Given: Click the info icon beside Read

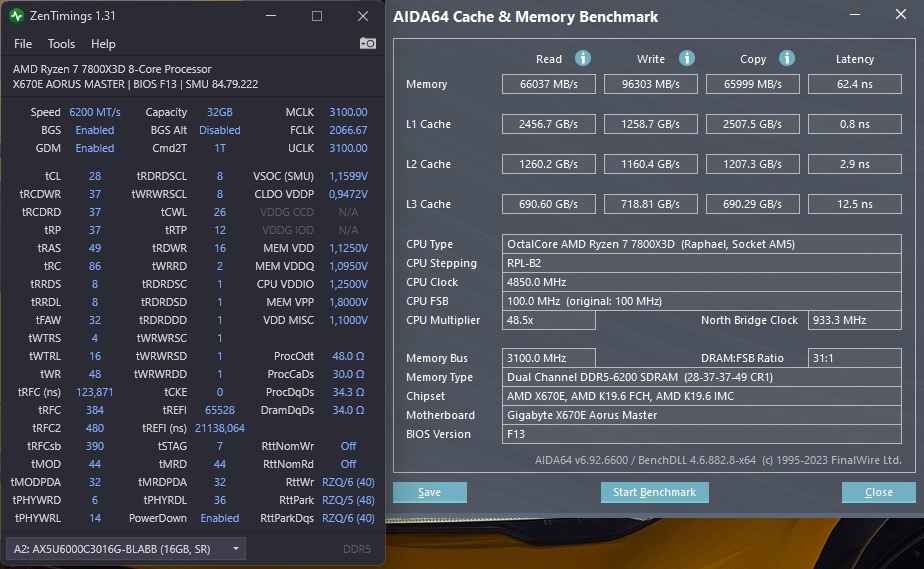Looking at the screenshot, I should tap(583, 58).
